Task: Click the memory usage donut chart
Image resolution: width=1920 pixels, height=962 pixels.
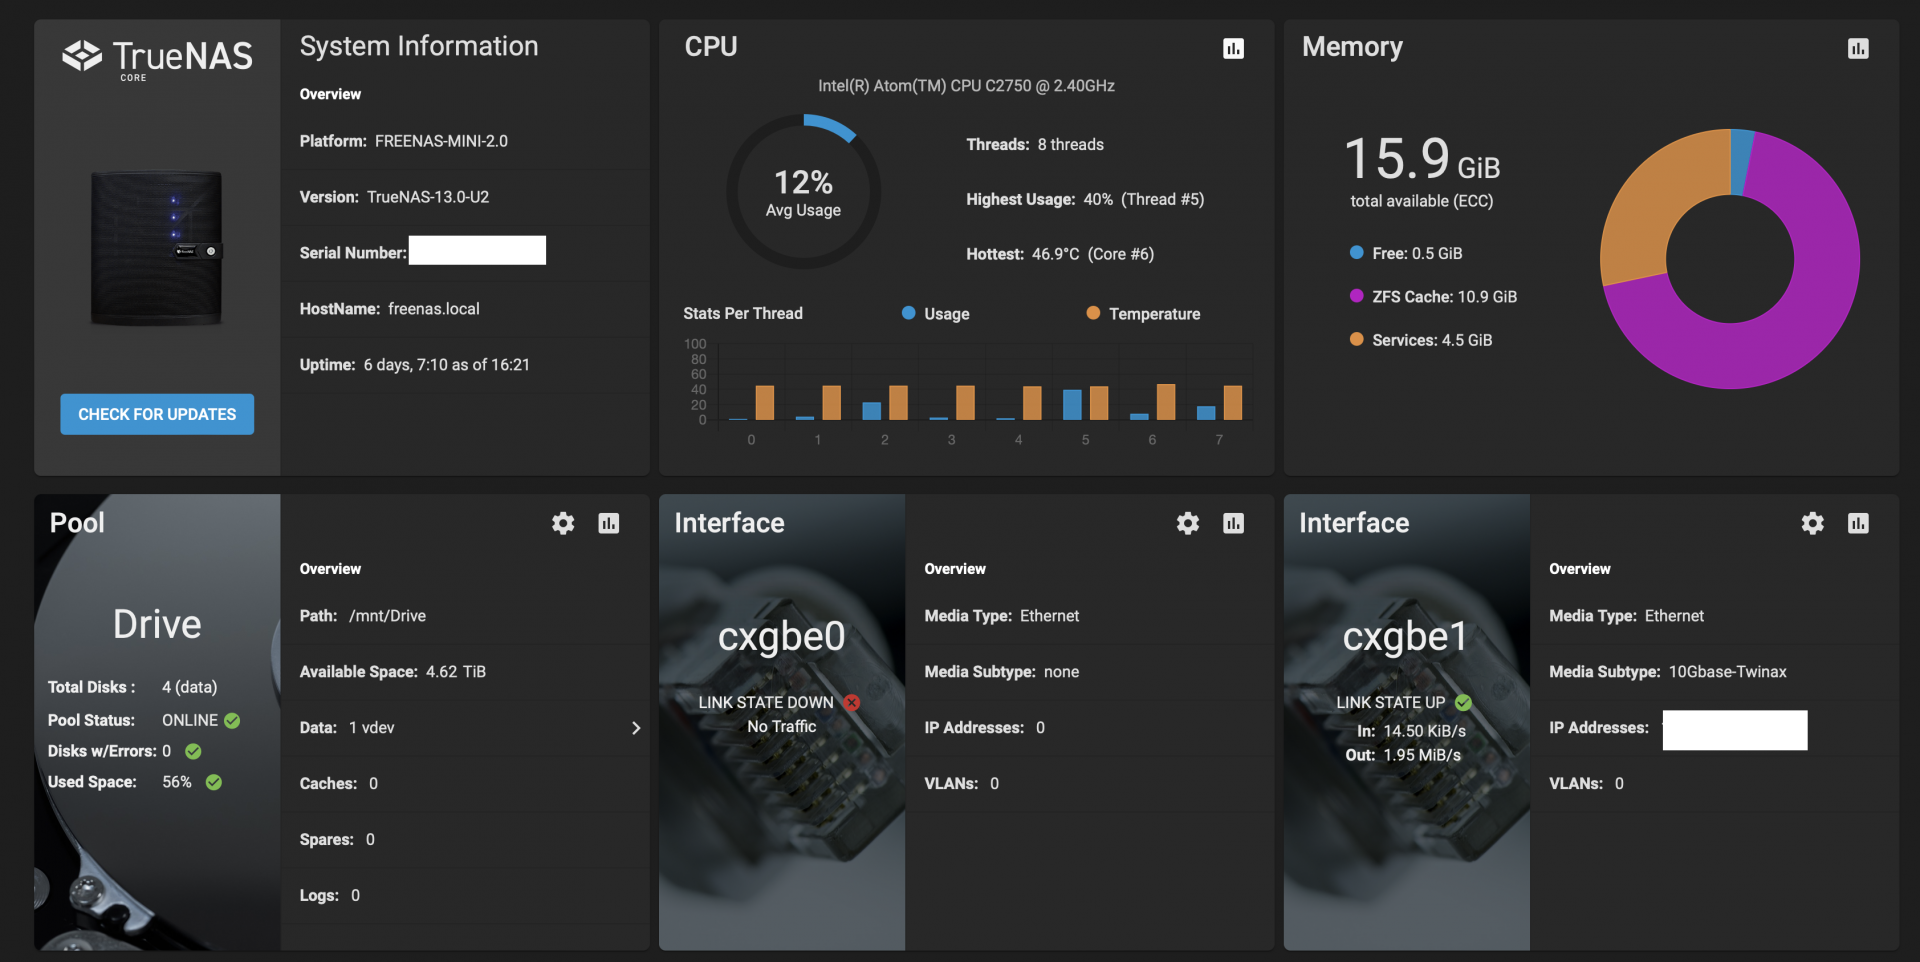Action: pos(1730,259)
